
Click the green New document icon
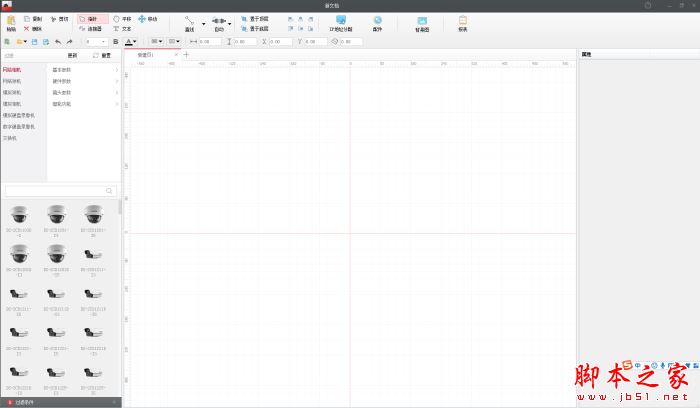7,42
